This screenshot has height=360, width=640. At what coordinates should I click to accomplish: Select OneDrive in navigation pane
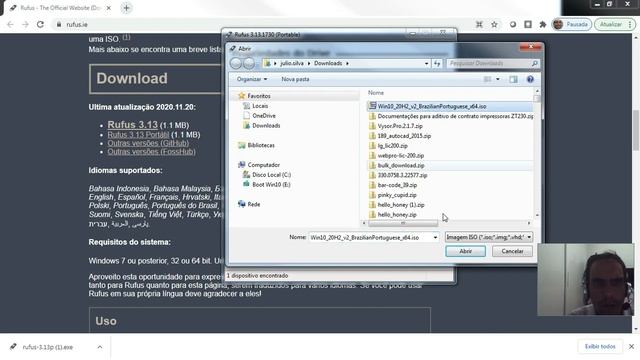264,116
